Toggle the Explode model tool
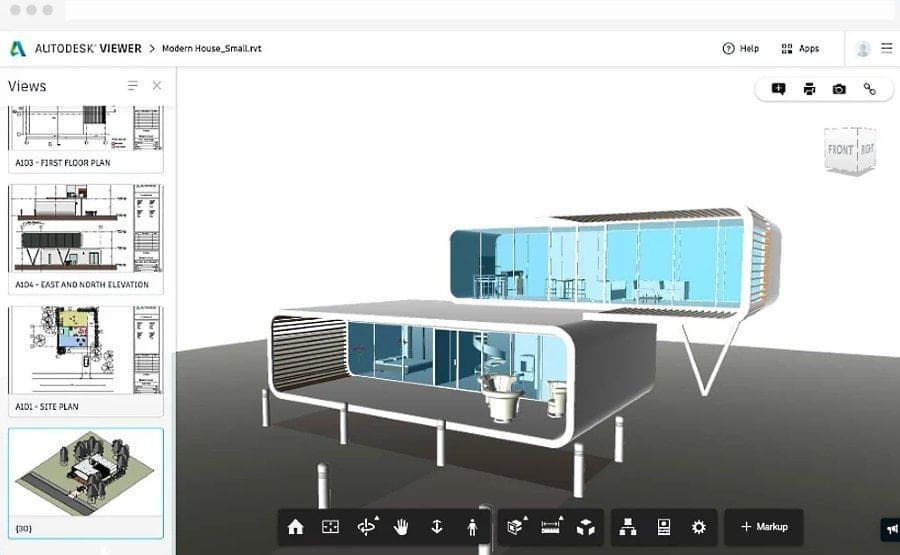The width and height of the screenshot is (900, 555). pyautogui.click(x=586, y=527)
